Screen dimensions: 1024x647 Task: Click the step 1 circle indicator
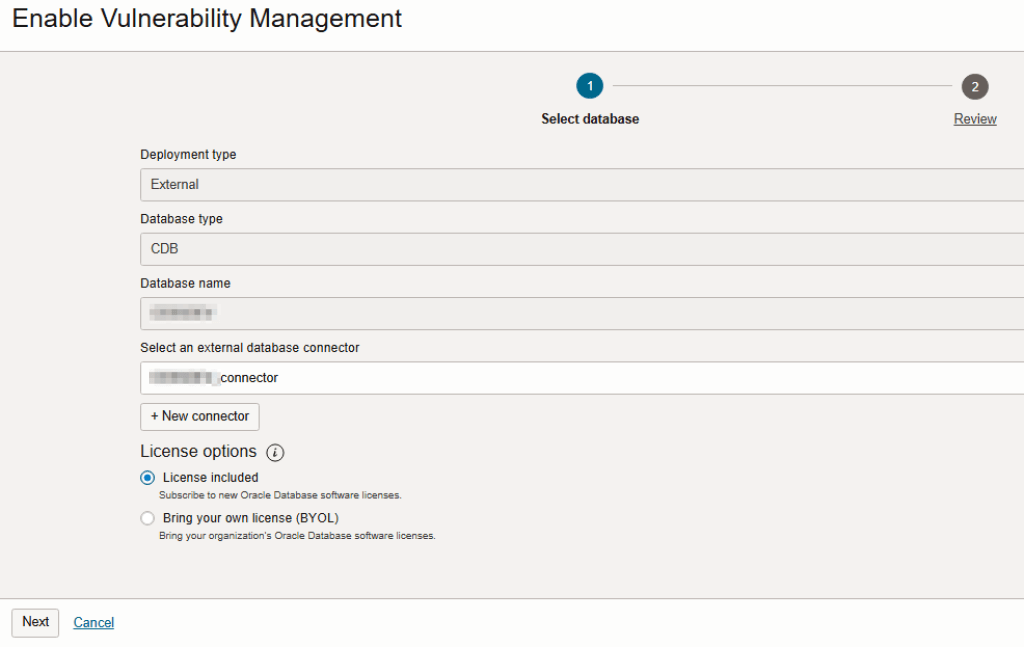click(589, 86)
